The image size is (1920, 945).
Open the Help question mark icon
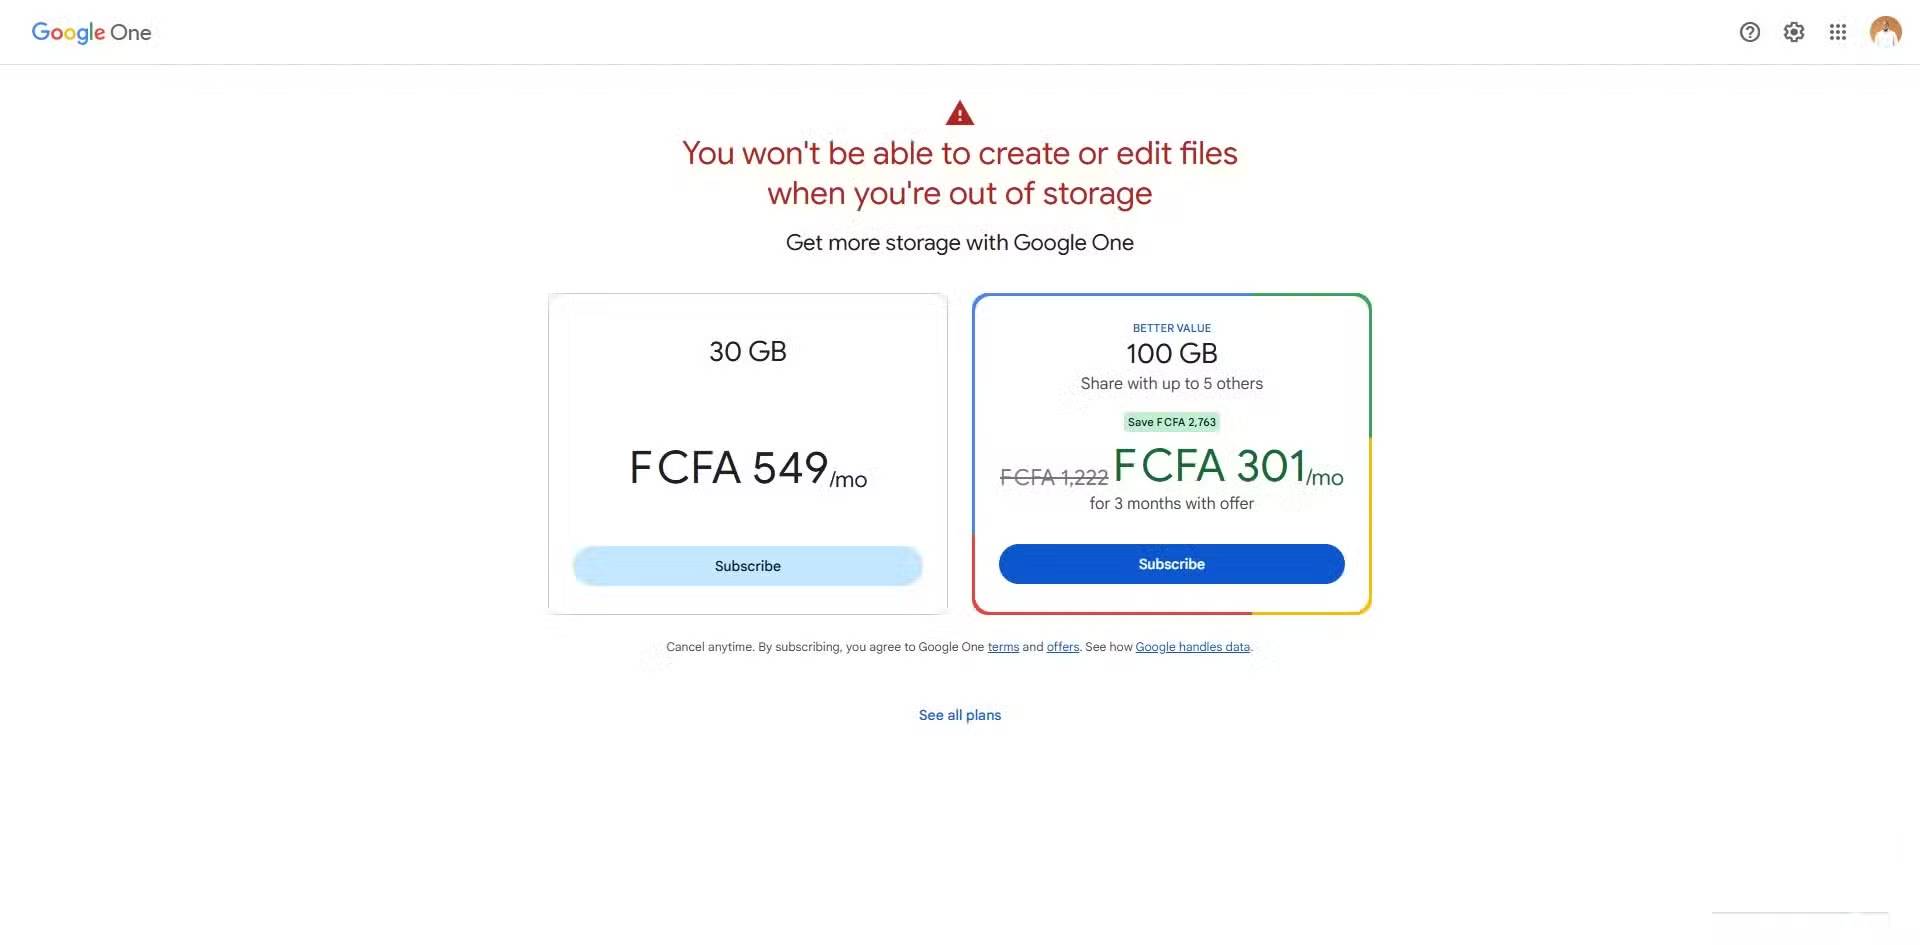pos(1749,32)
